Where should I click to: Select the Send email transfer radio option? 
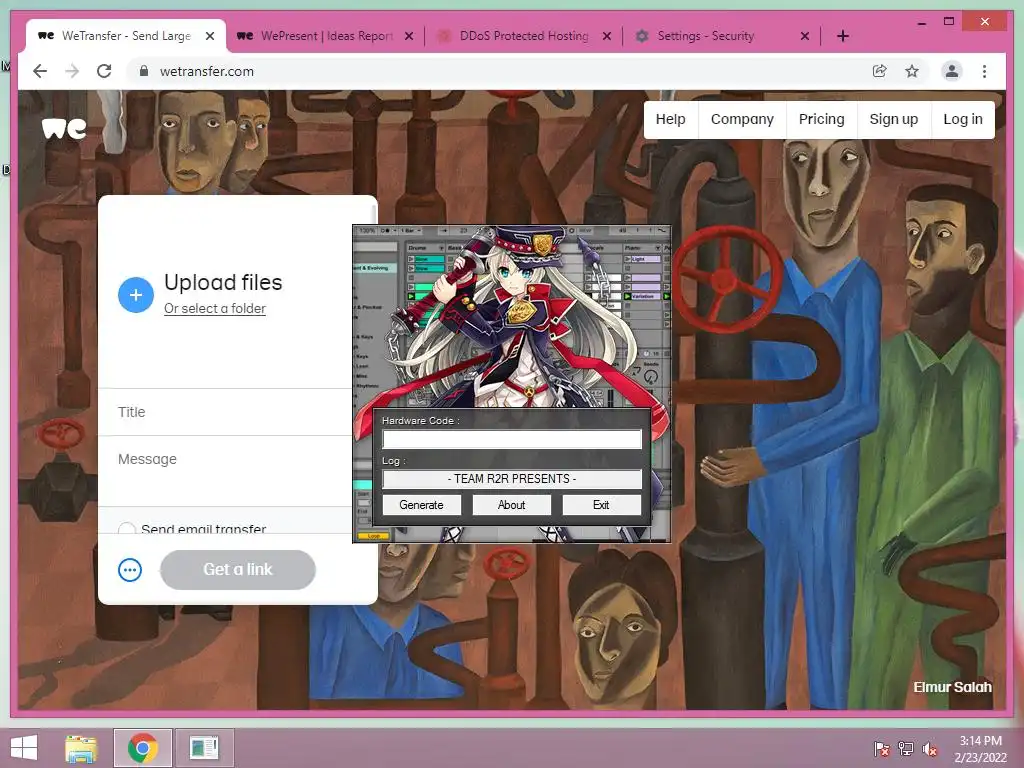coord(127,528)
